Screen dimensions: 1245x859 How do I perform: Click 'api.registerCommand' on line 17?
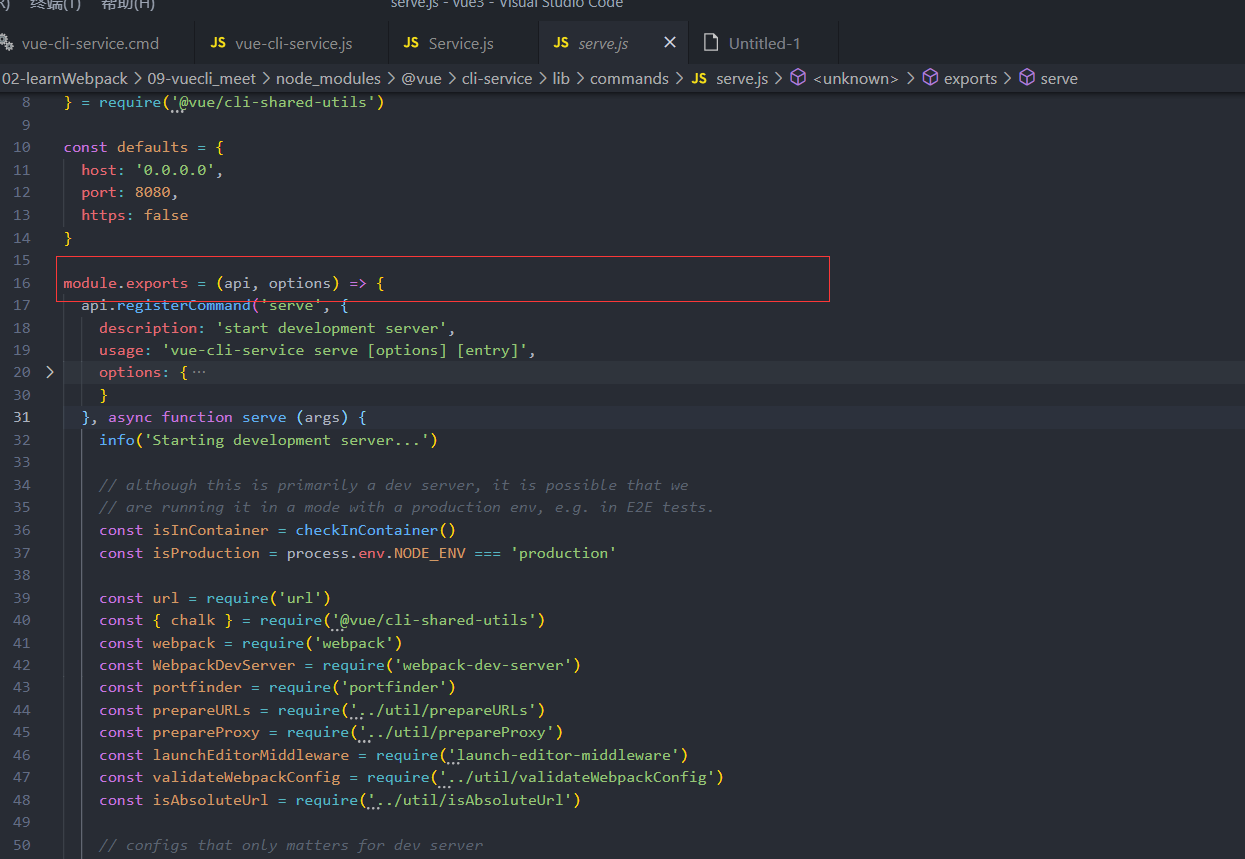coord(166,305)
